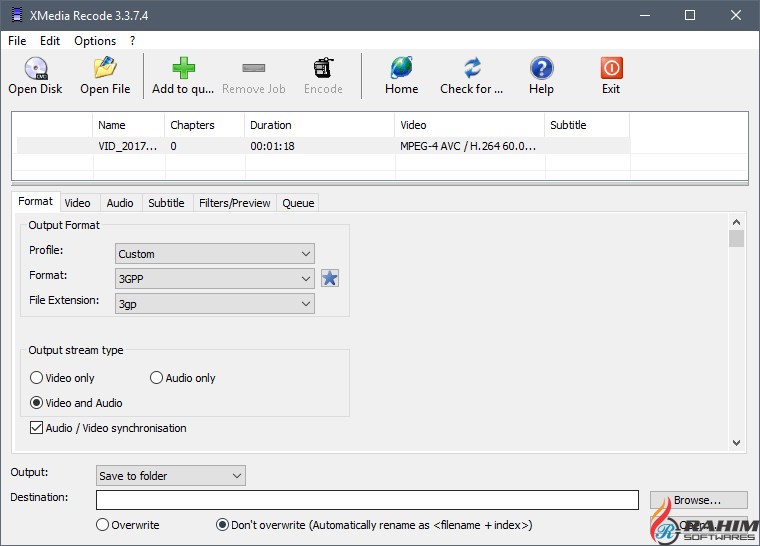Choose the Overwrite radio option
The image size is (760, 546).
coord(102,525)
